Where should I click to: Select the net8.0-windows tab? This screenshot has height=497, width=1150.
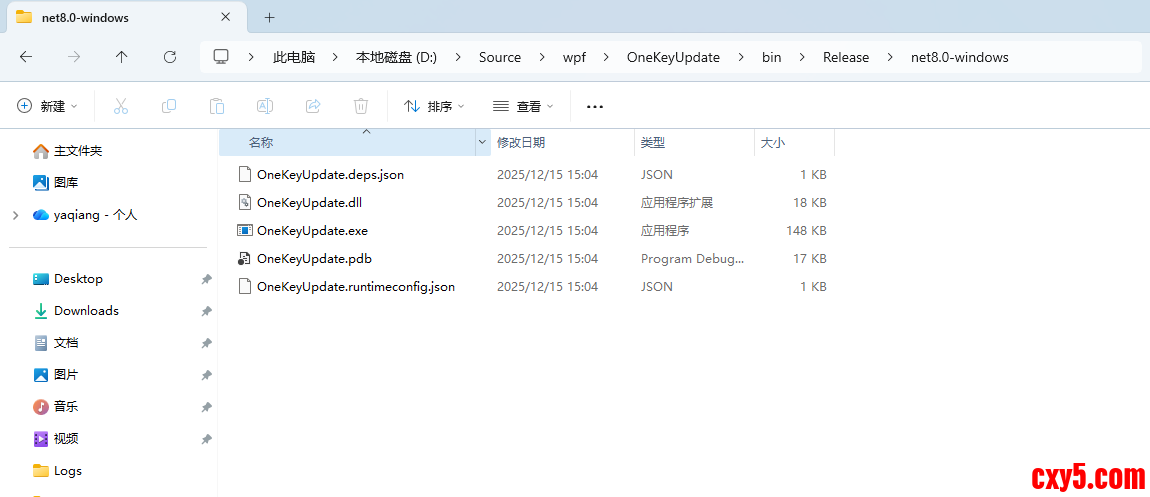point(127,18)
